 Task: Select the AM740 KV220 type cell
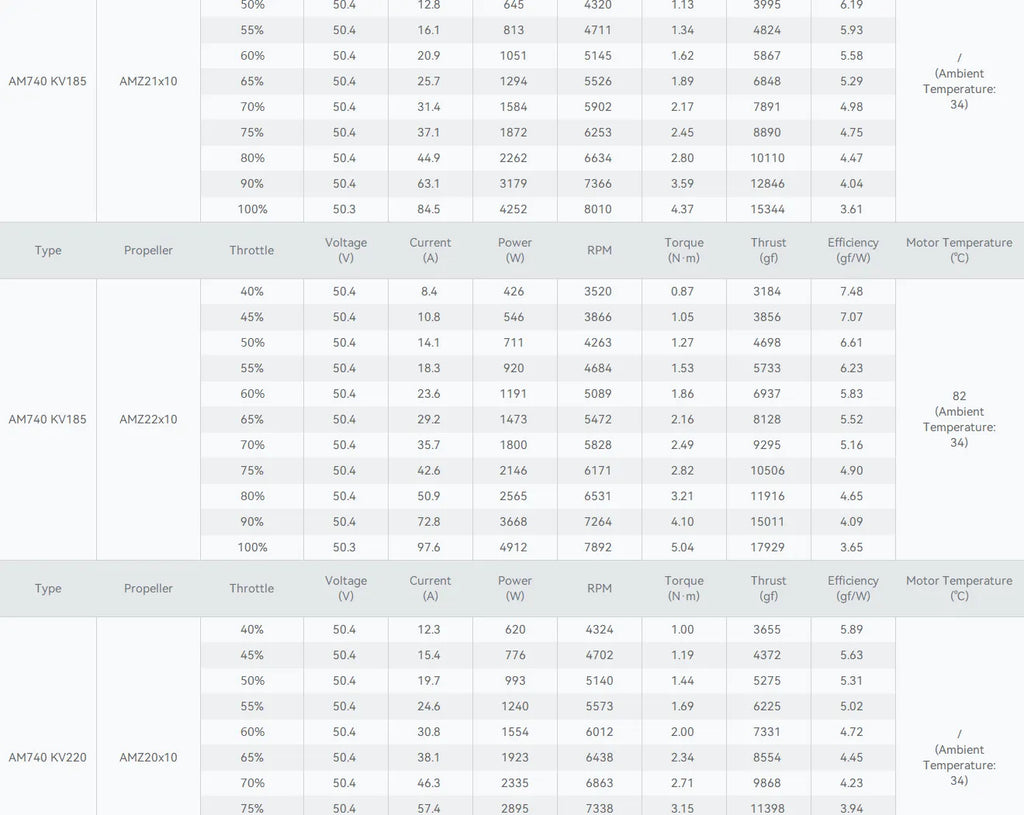tap(48, 758)
